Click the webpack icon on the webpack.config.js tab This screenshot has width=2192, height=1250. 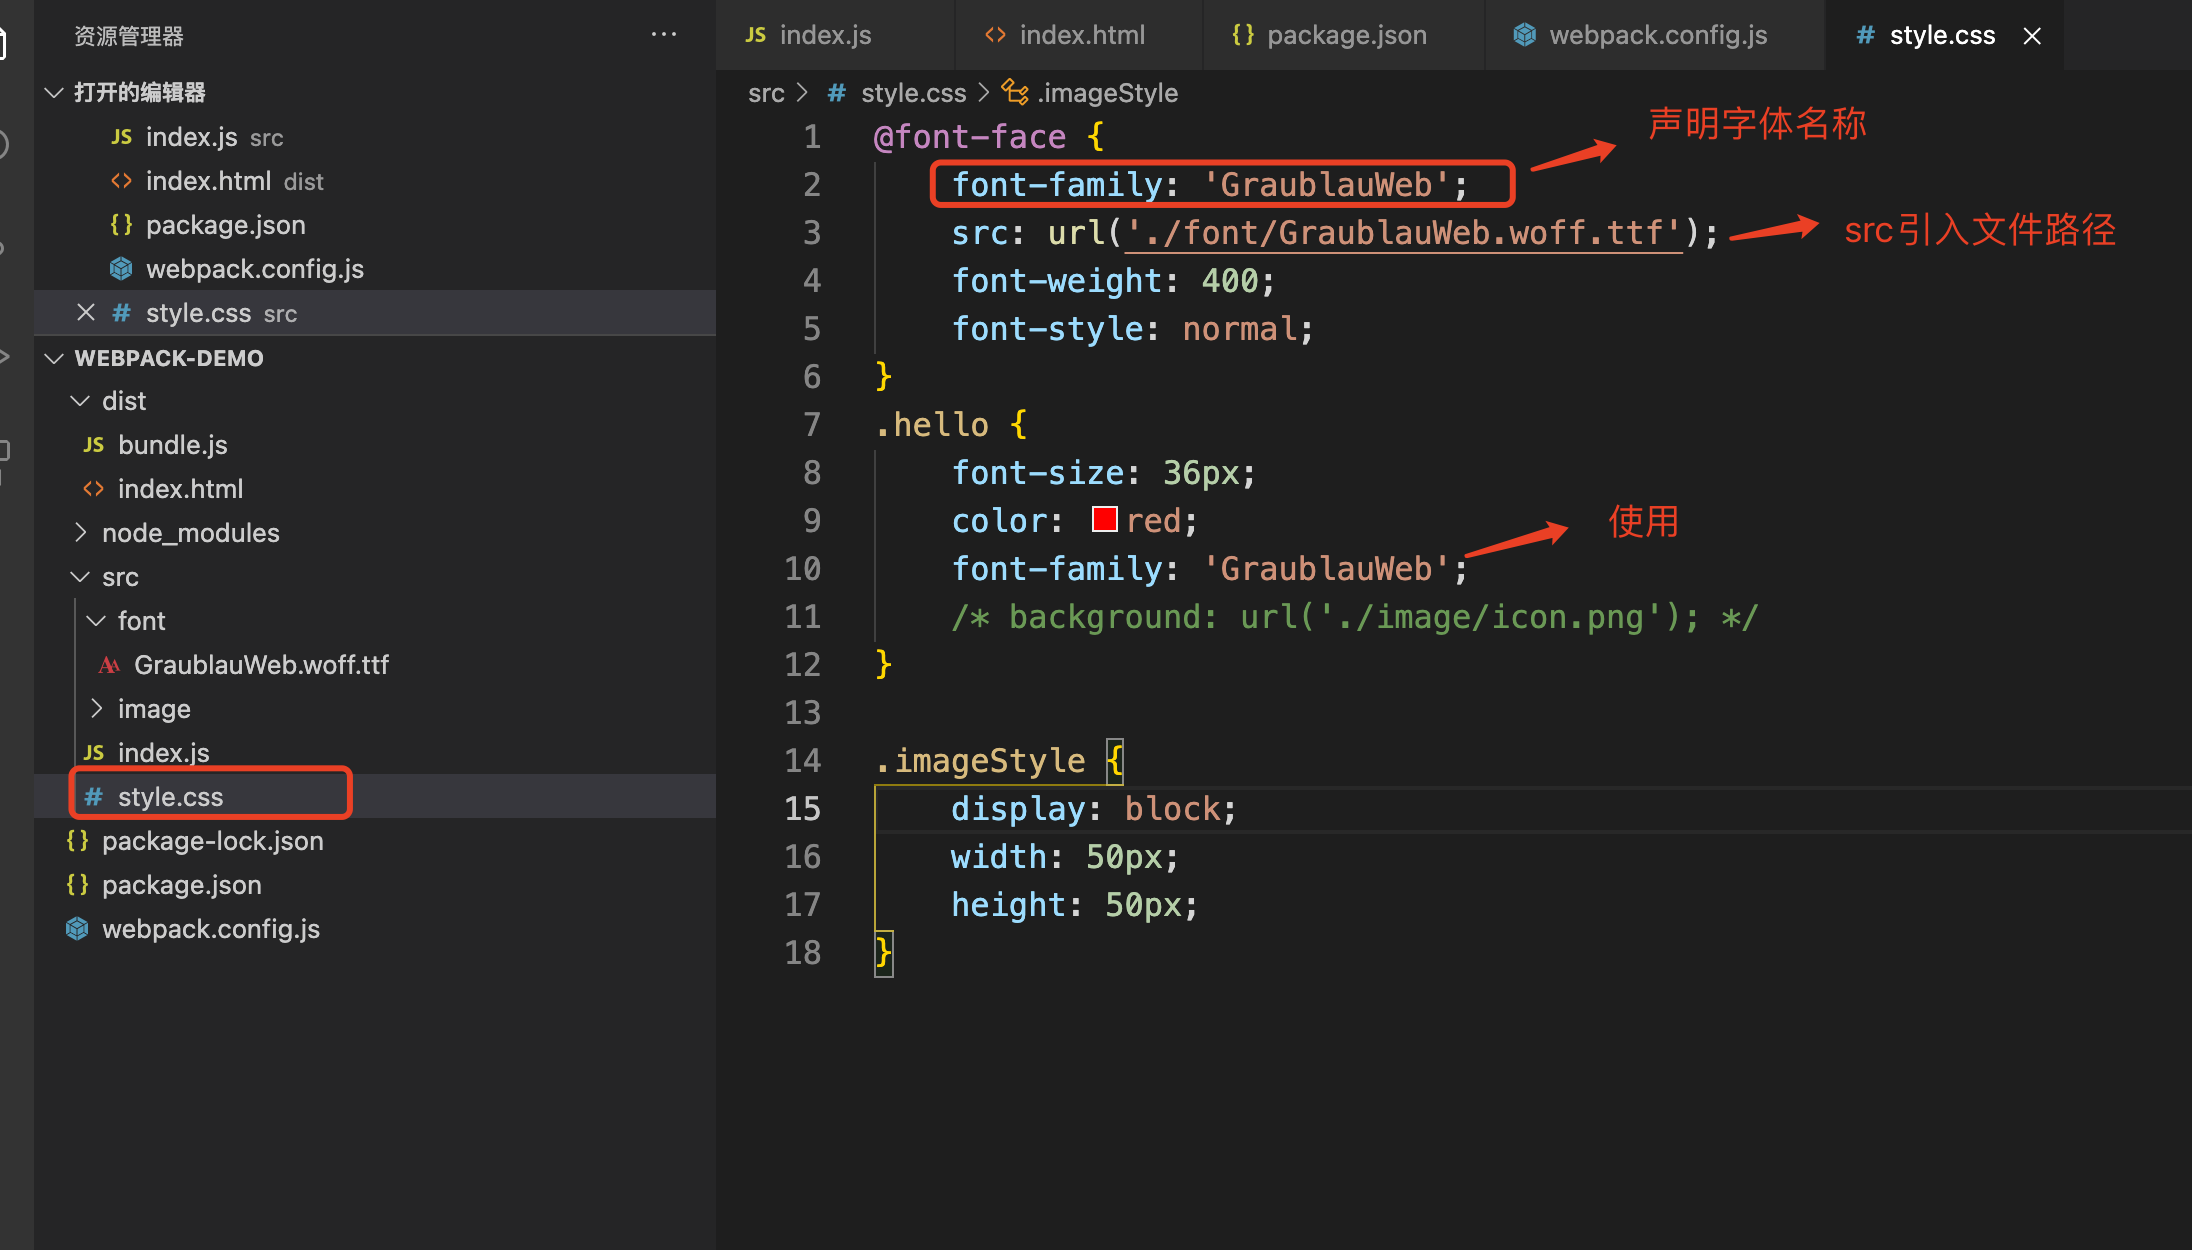(1524, 35)
